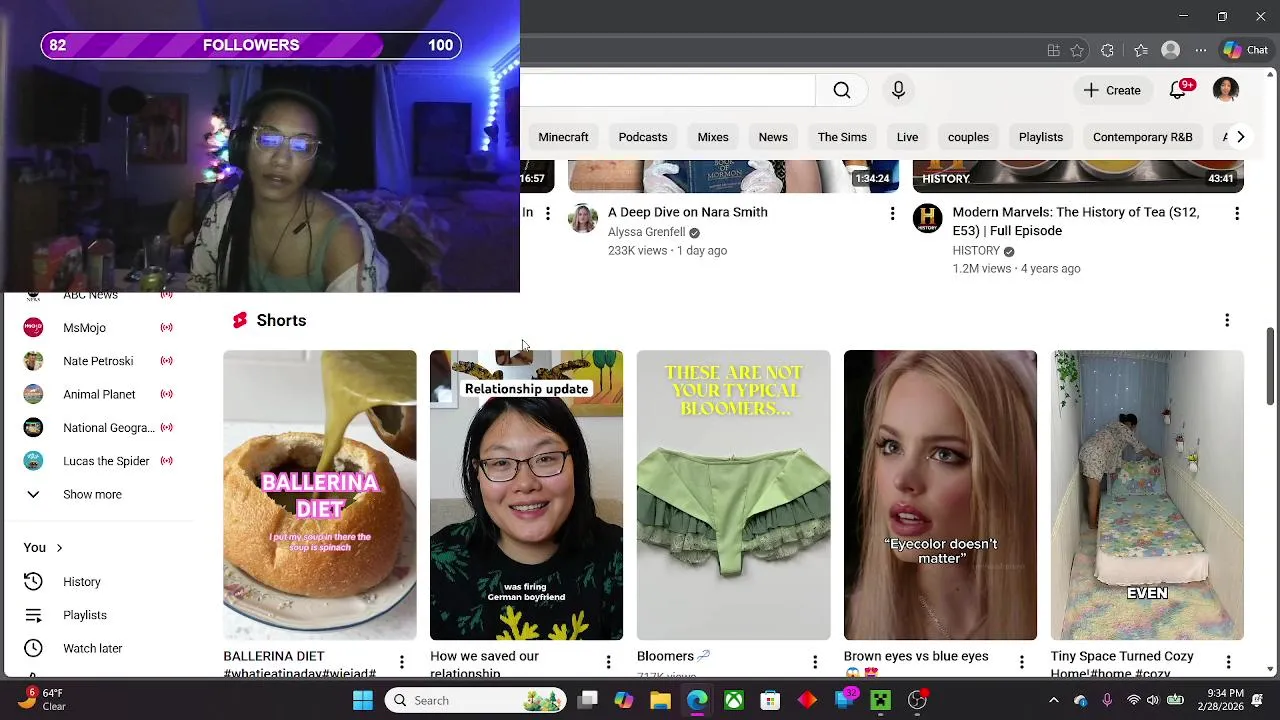The width and height of the screenshot is (1280, 720).
Task: Open the Alyssa Grenfell channel link
Action: pyautogui.click(x=646, y=232)
